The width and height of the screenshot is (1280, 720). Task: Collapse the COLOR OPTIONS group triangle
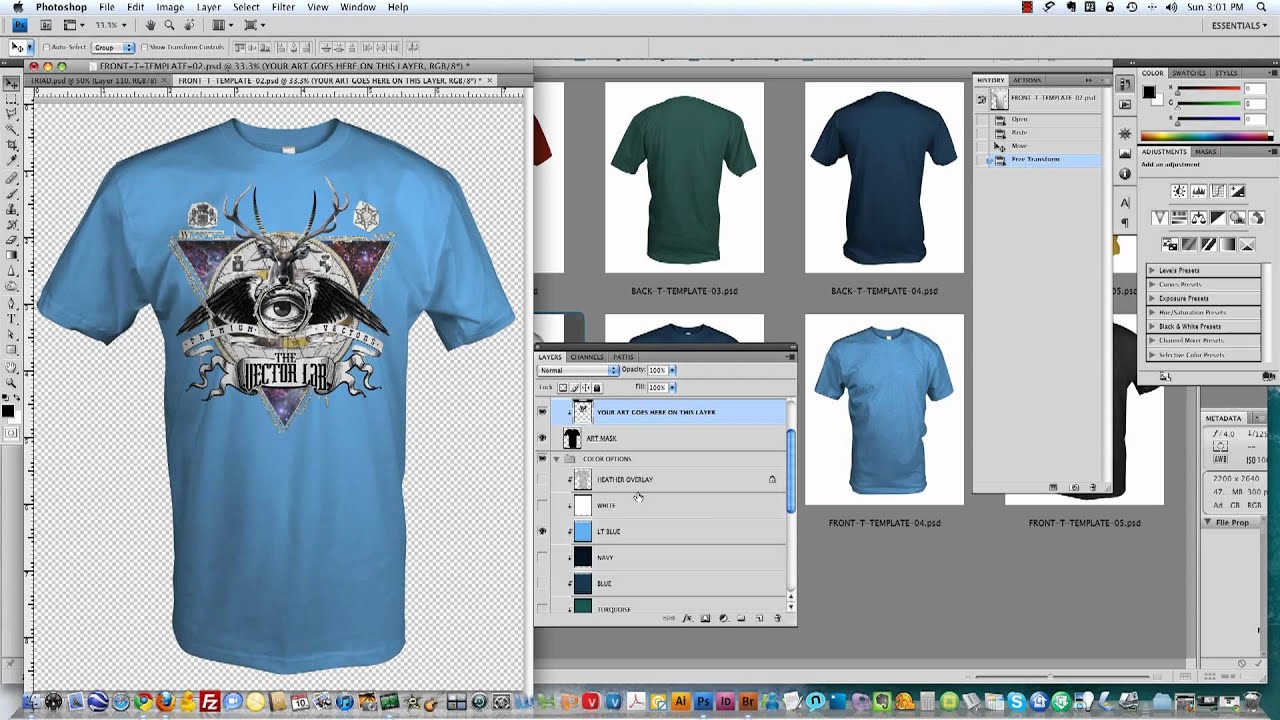556,459
